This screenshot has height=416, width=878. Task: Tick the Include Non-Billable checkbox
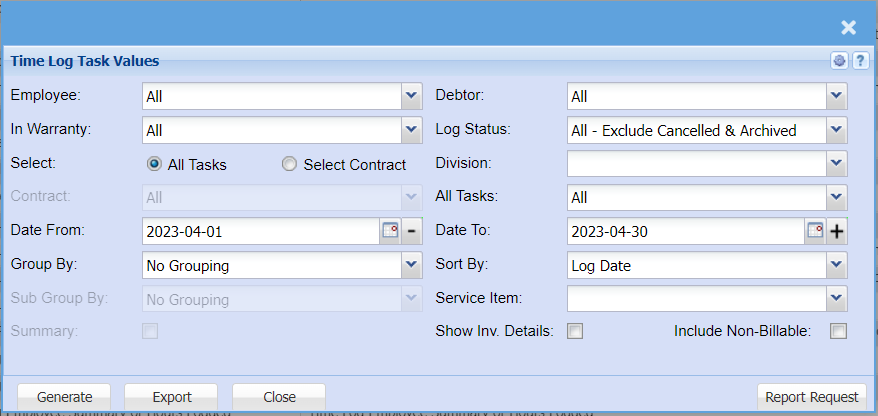[838, 331]
